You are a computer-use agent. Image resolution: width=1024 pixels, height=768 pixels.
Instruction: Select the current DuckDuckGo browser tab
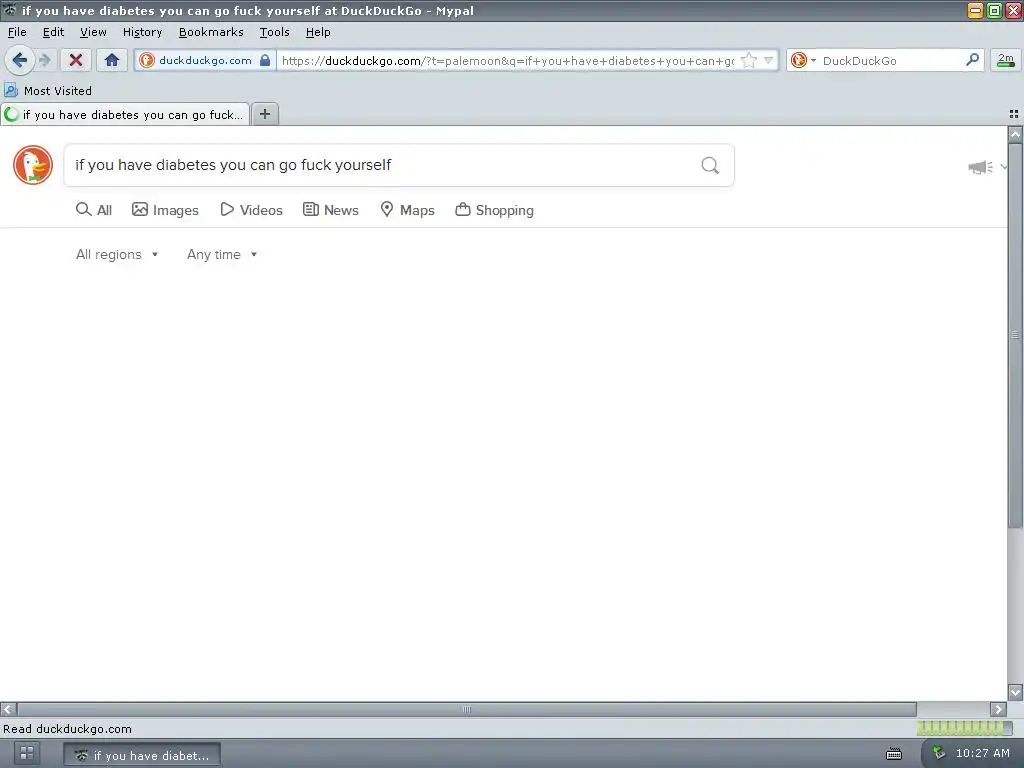pyautogui.click(x=125, y=114)
